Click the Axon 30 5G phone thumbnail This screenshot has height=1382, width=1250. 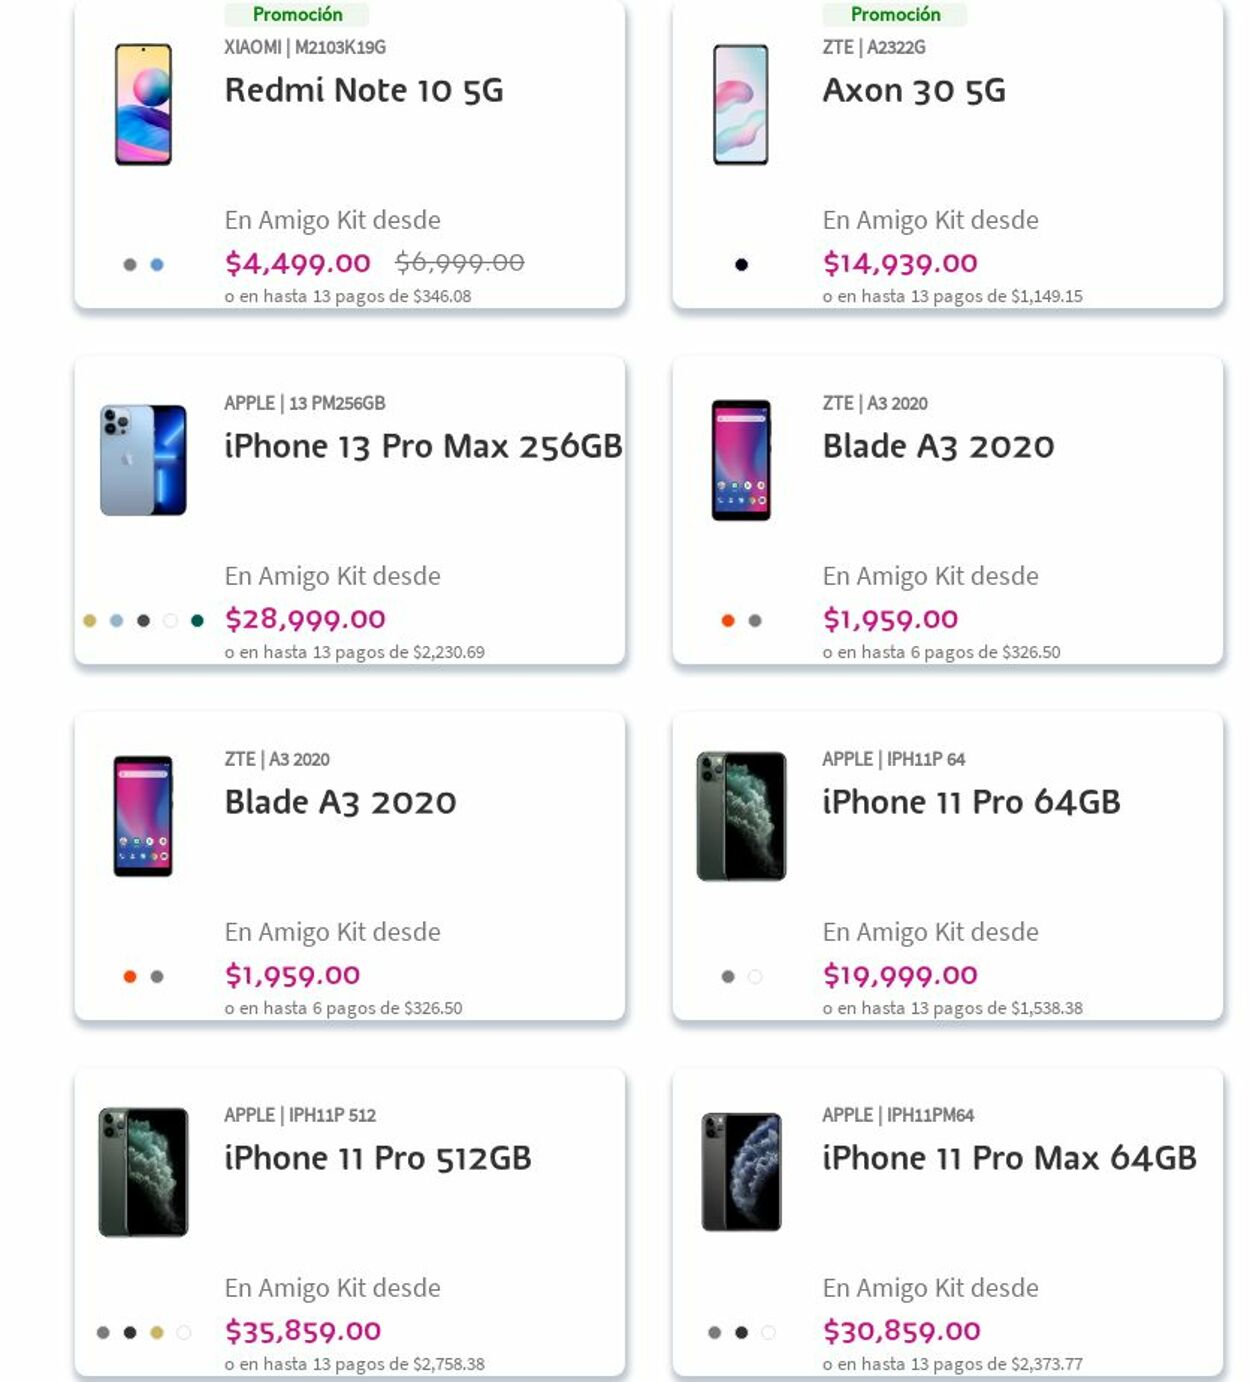pyautogui.click(x=741, y=104)
